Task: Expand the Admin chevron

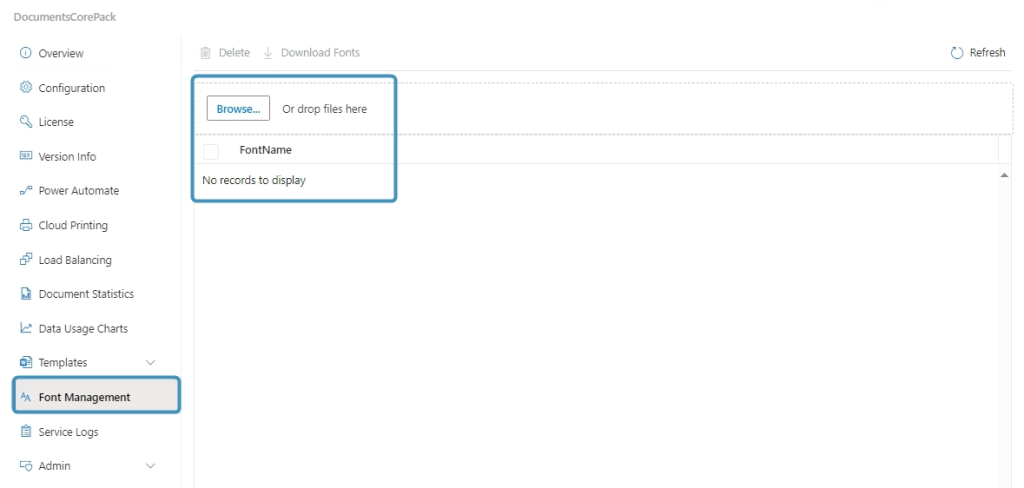Action: coord(150,466)
